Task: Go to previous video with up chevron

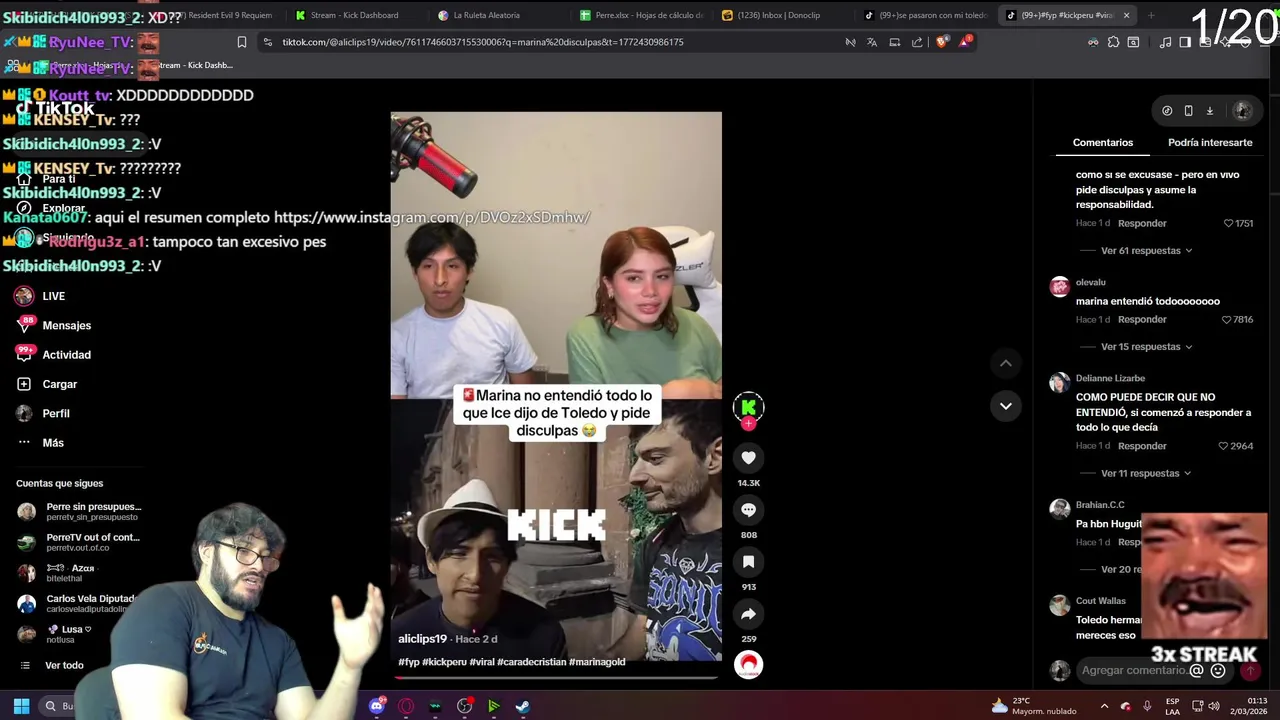Action: (1006, 363)
